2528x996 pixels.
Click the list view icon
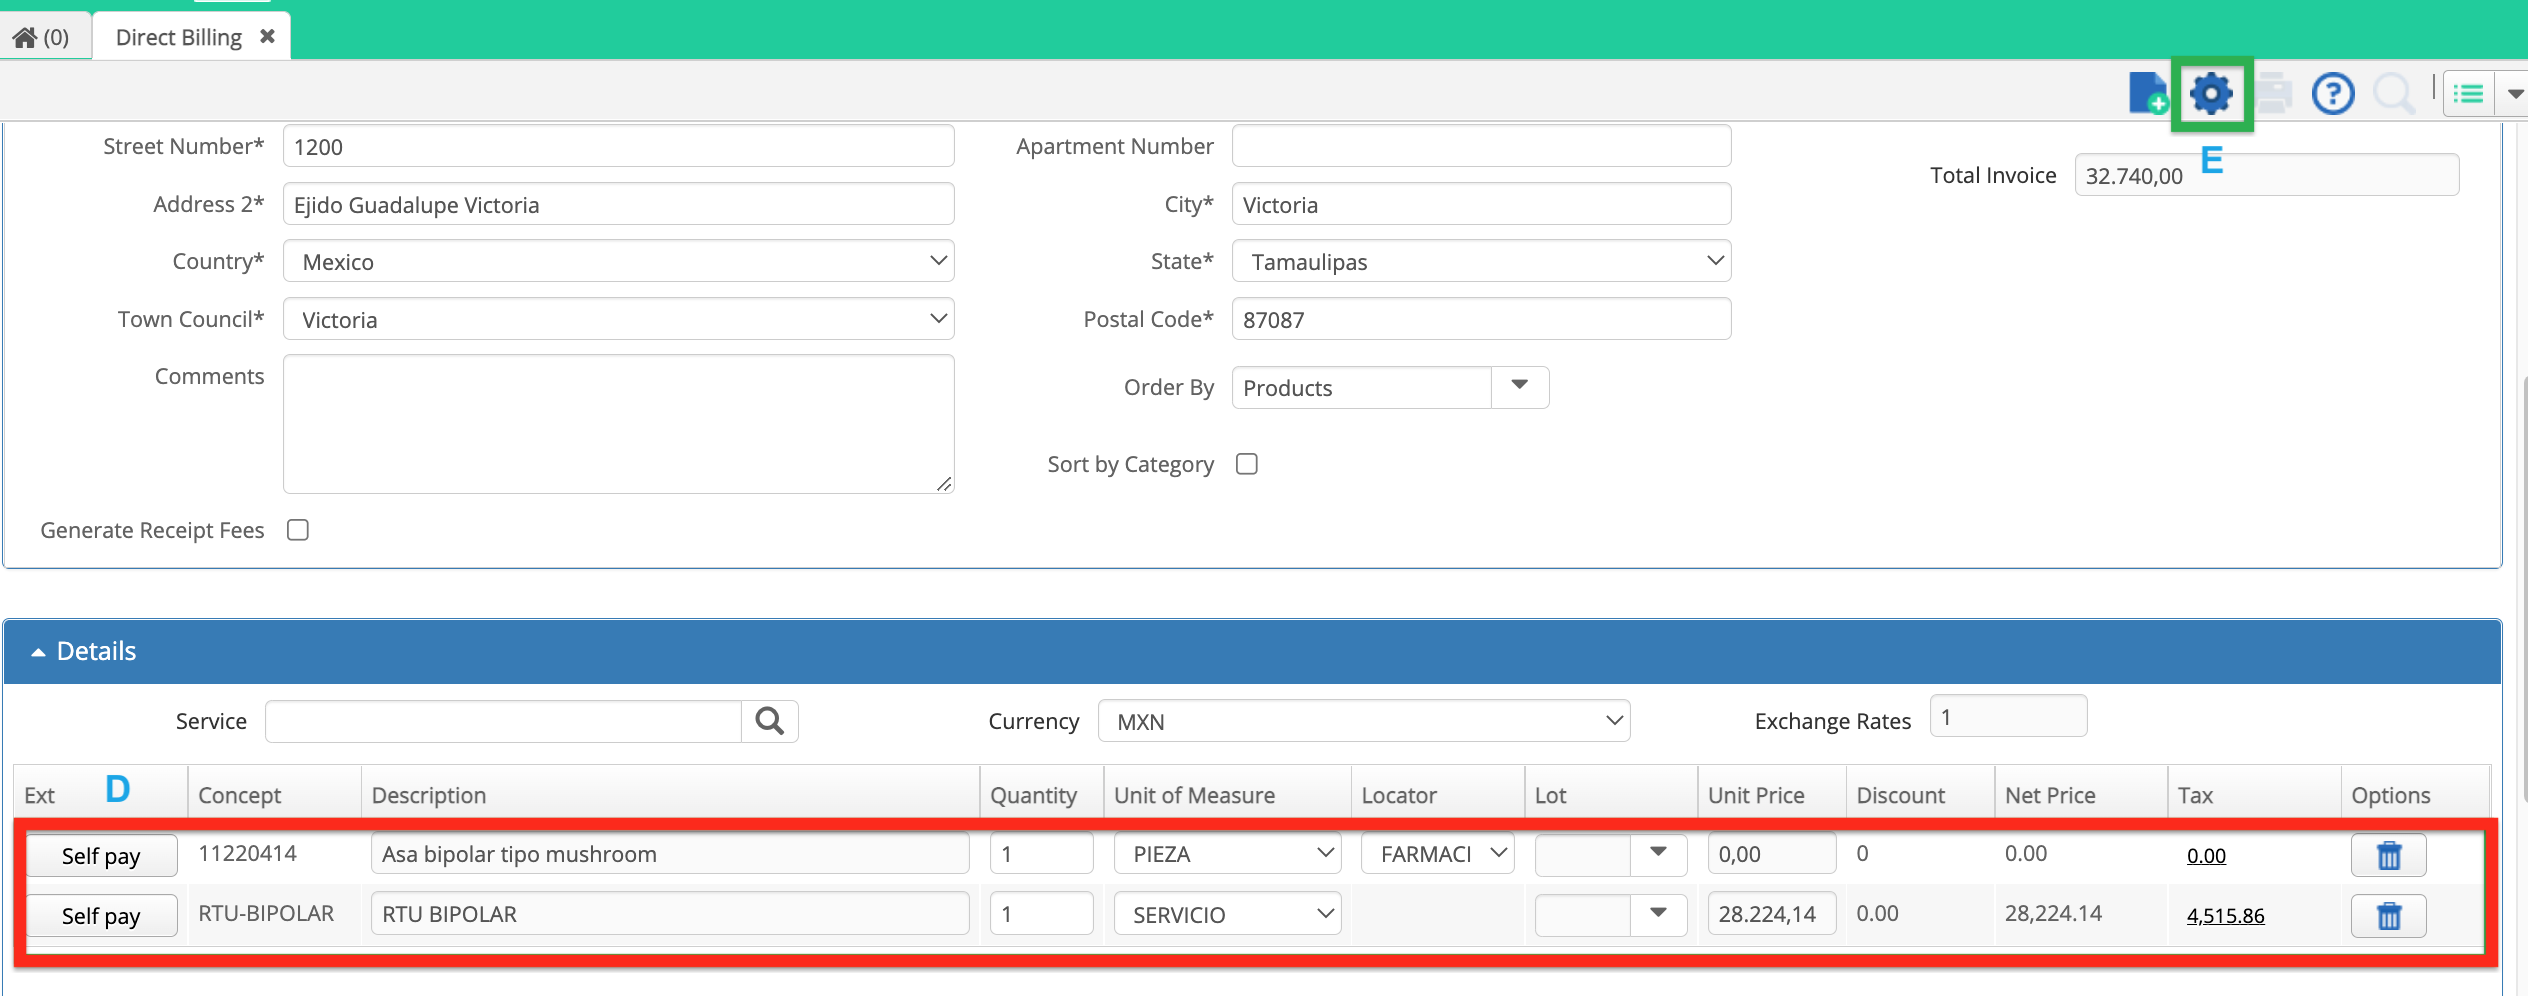[2468, 94]
